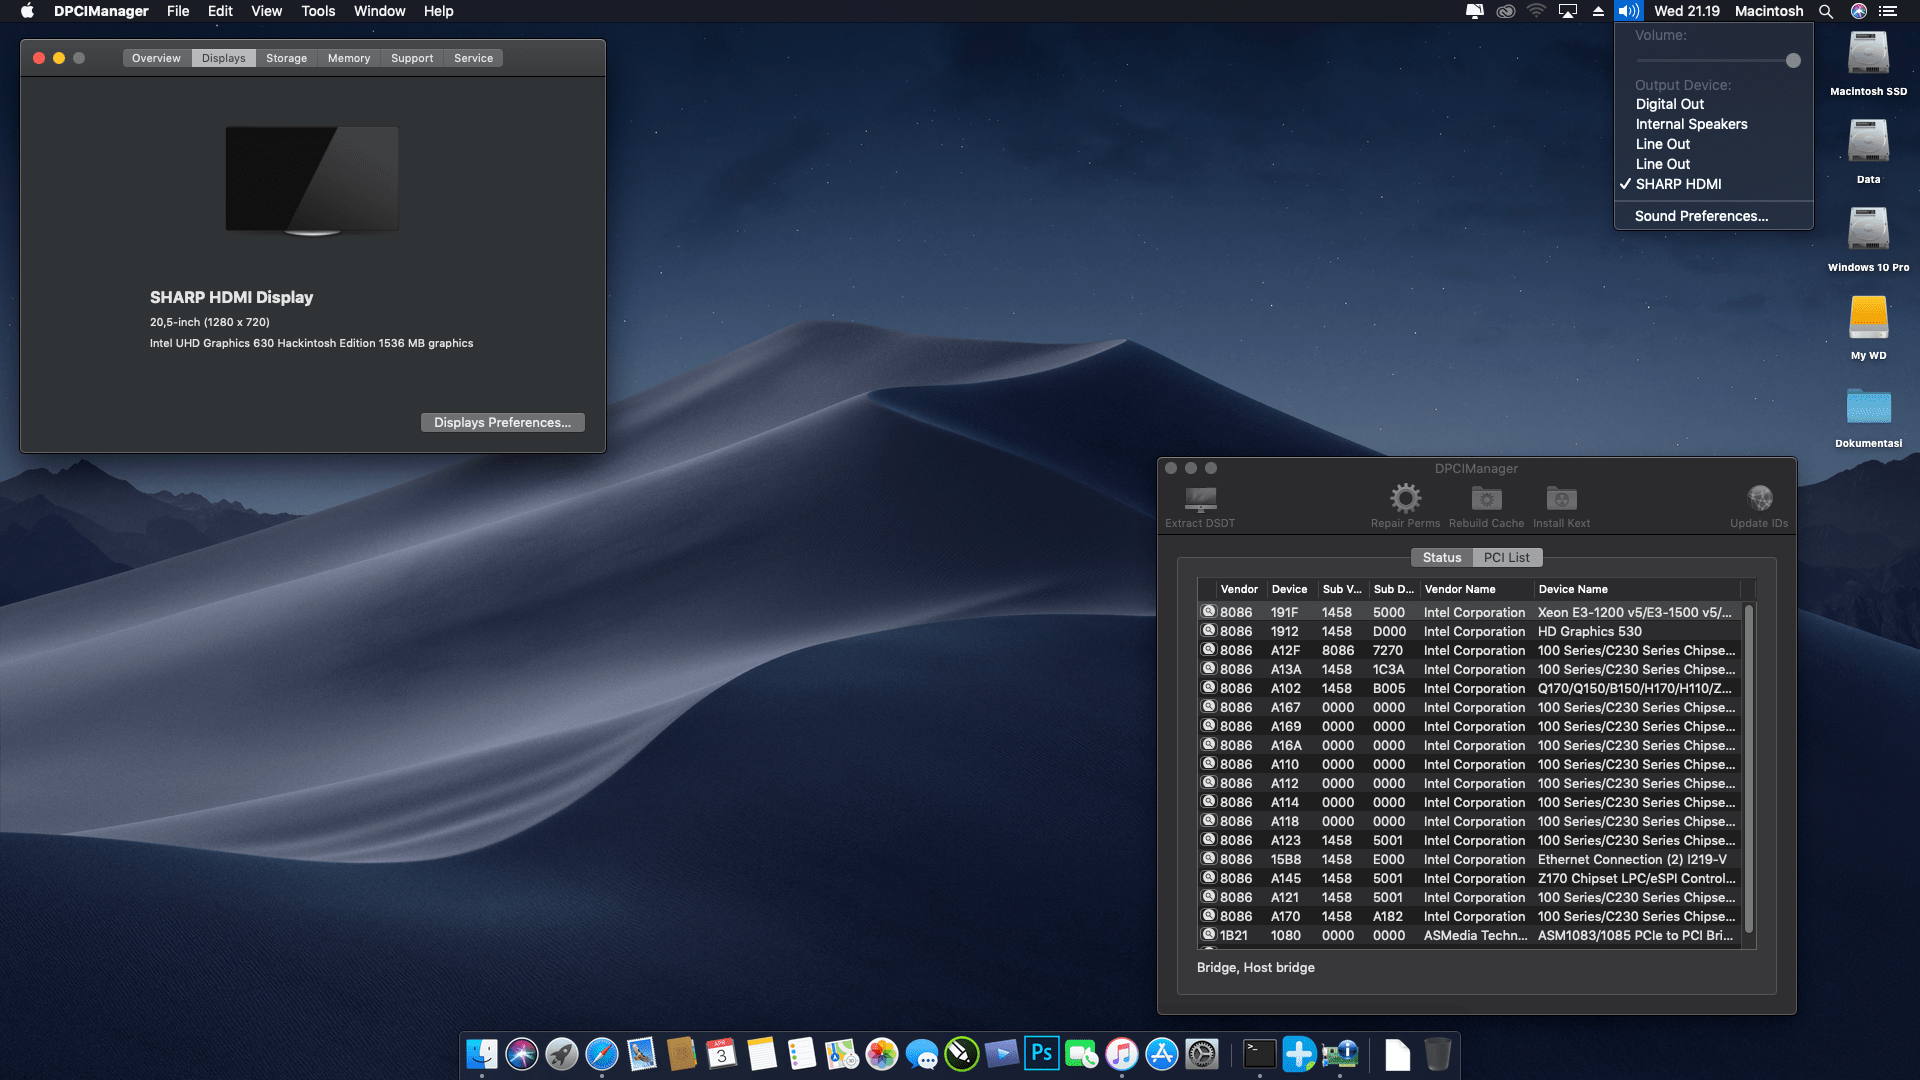
Task: Select Internal Speakers output device
Action: [x=1713, y=124]
